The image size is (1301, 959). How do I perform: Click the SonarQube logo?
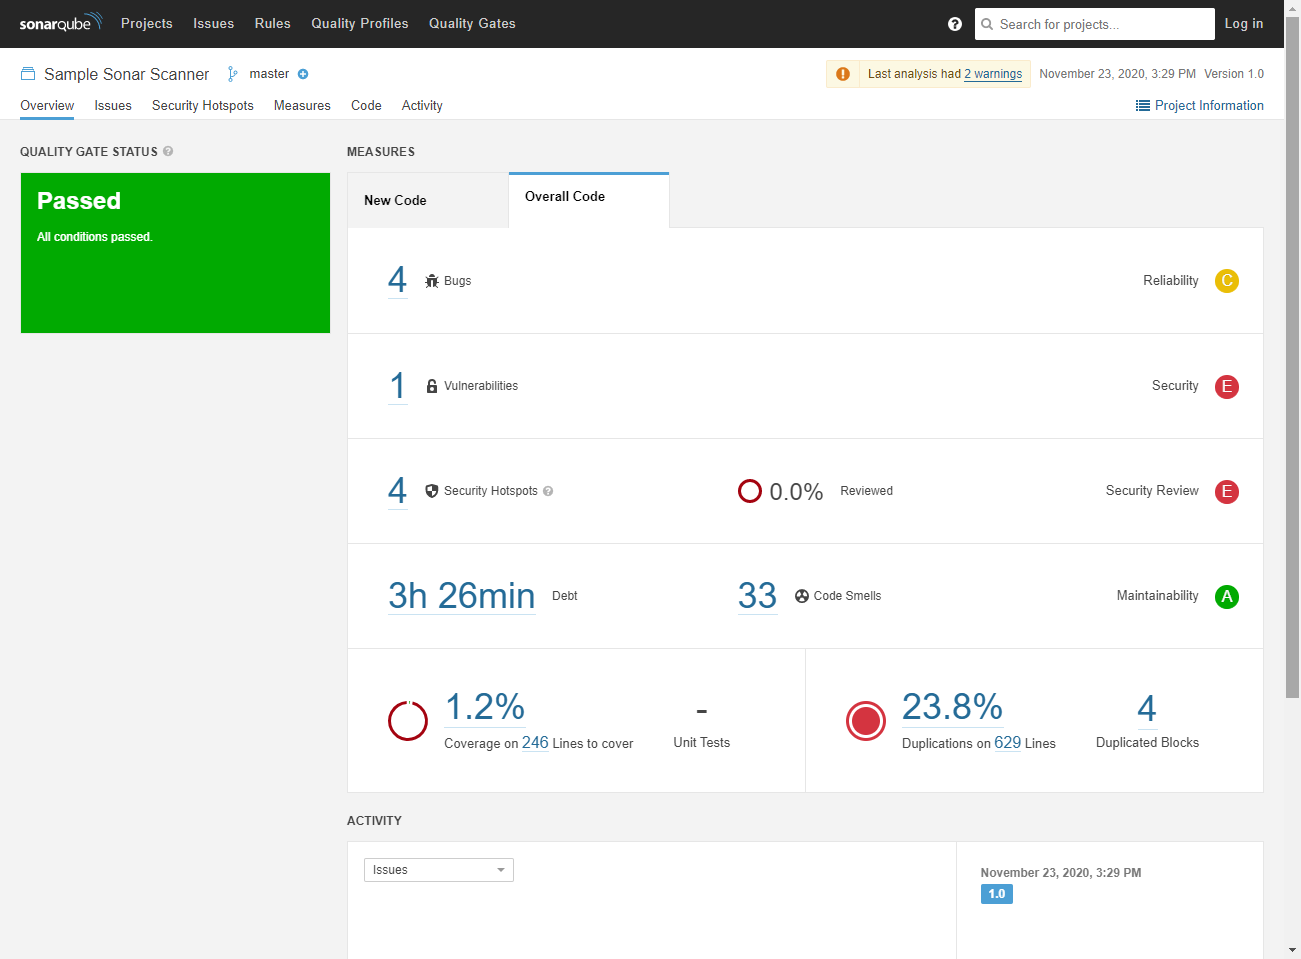(60, 23)
